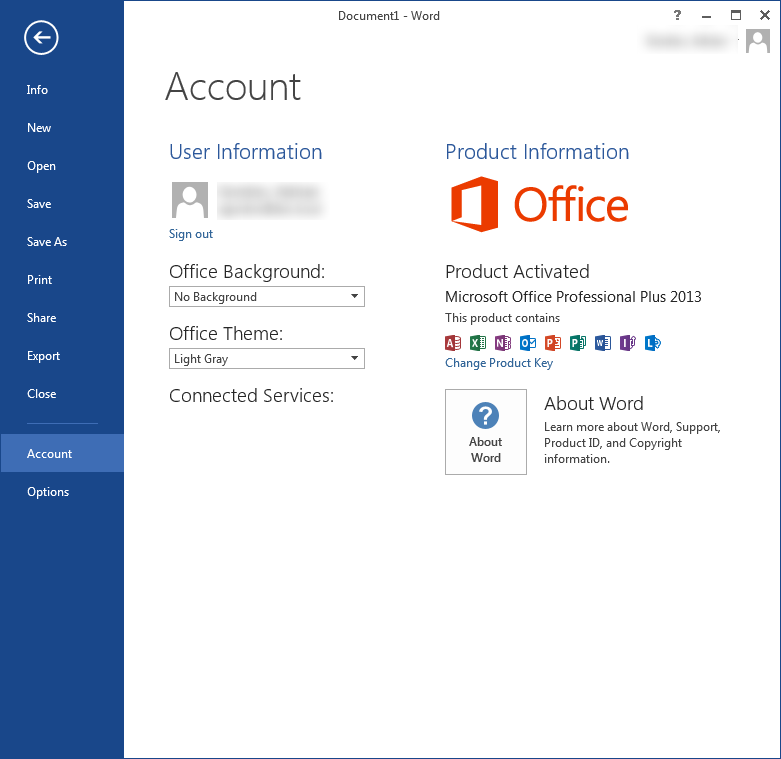Viewport: 781px width, 759px height.
Task: Click the PowerPoint product icon
Action: pyautogui.click(x=553, y=343)
